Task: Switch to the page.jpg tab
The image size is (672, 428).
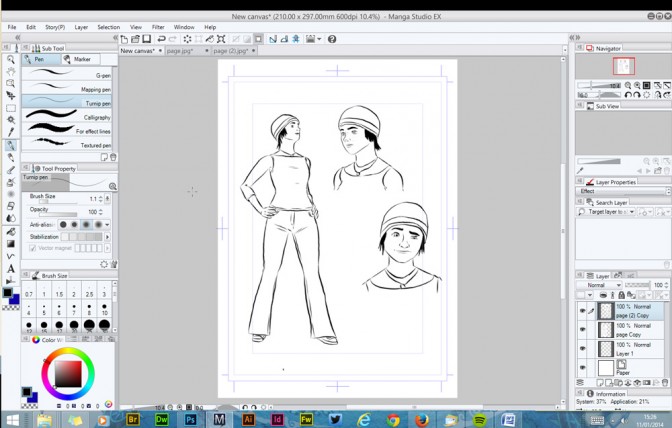Action: point(182,50)
